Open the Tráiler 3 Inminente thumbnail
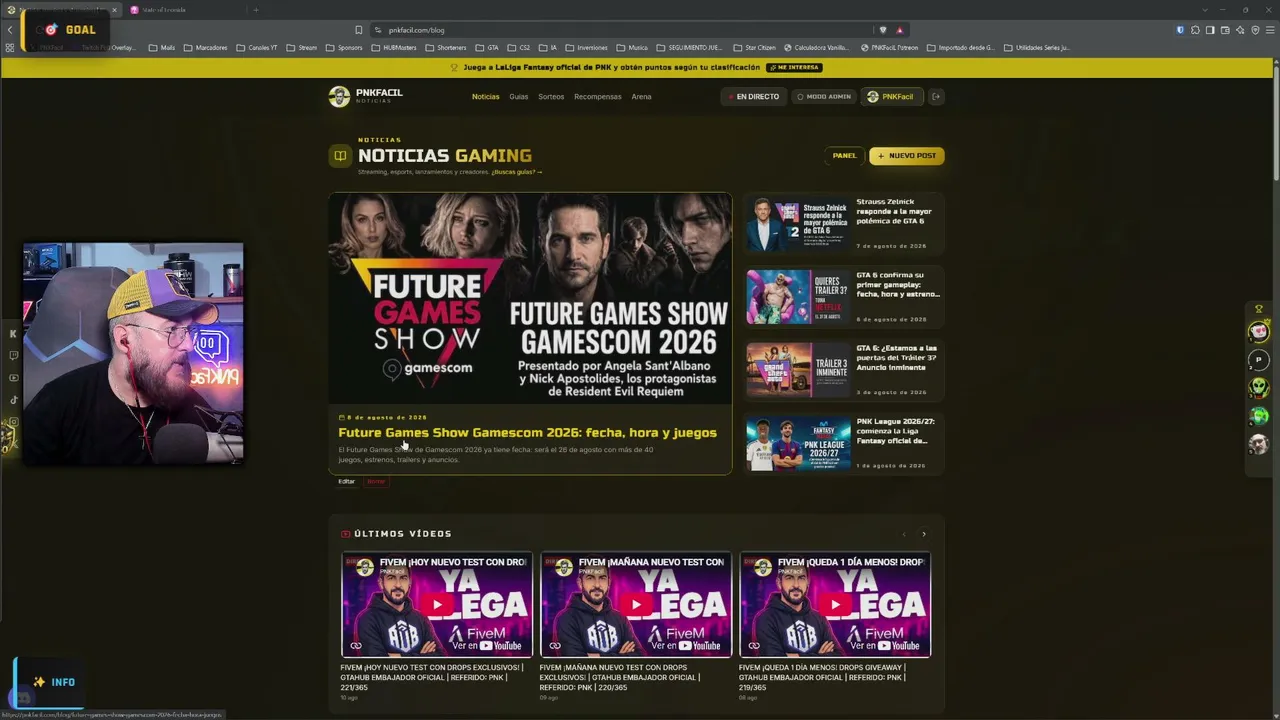 pyautogui.click(x=798, y=370)
